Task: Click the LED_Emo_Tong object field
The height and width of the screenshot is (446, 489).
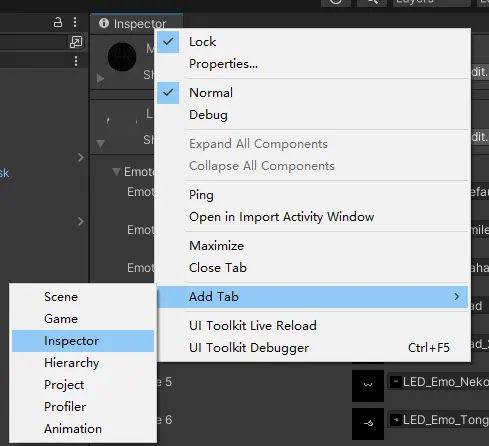Action: pyautogui.click(x=439, y=420)
